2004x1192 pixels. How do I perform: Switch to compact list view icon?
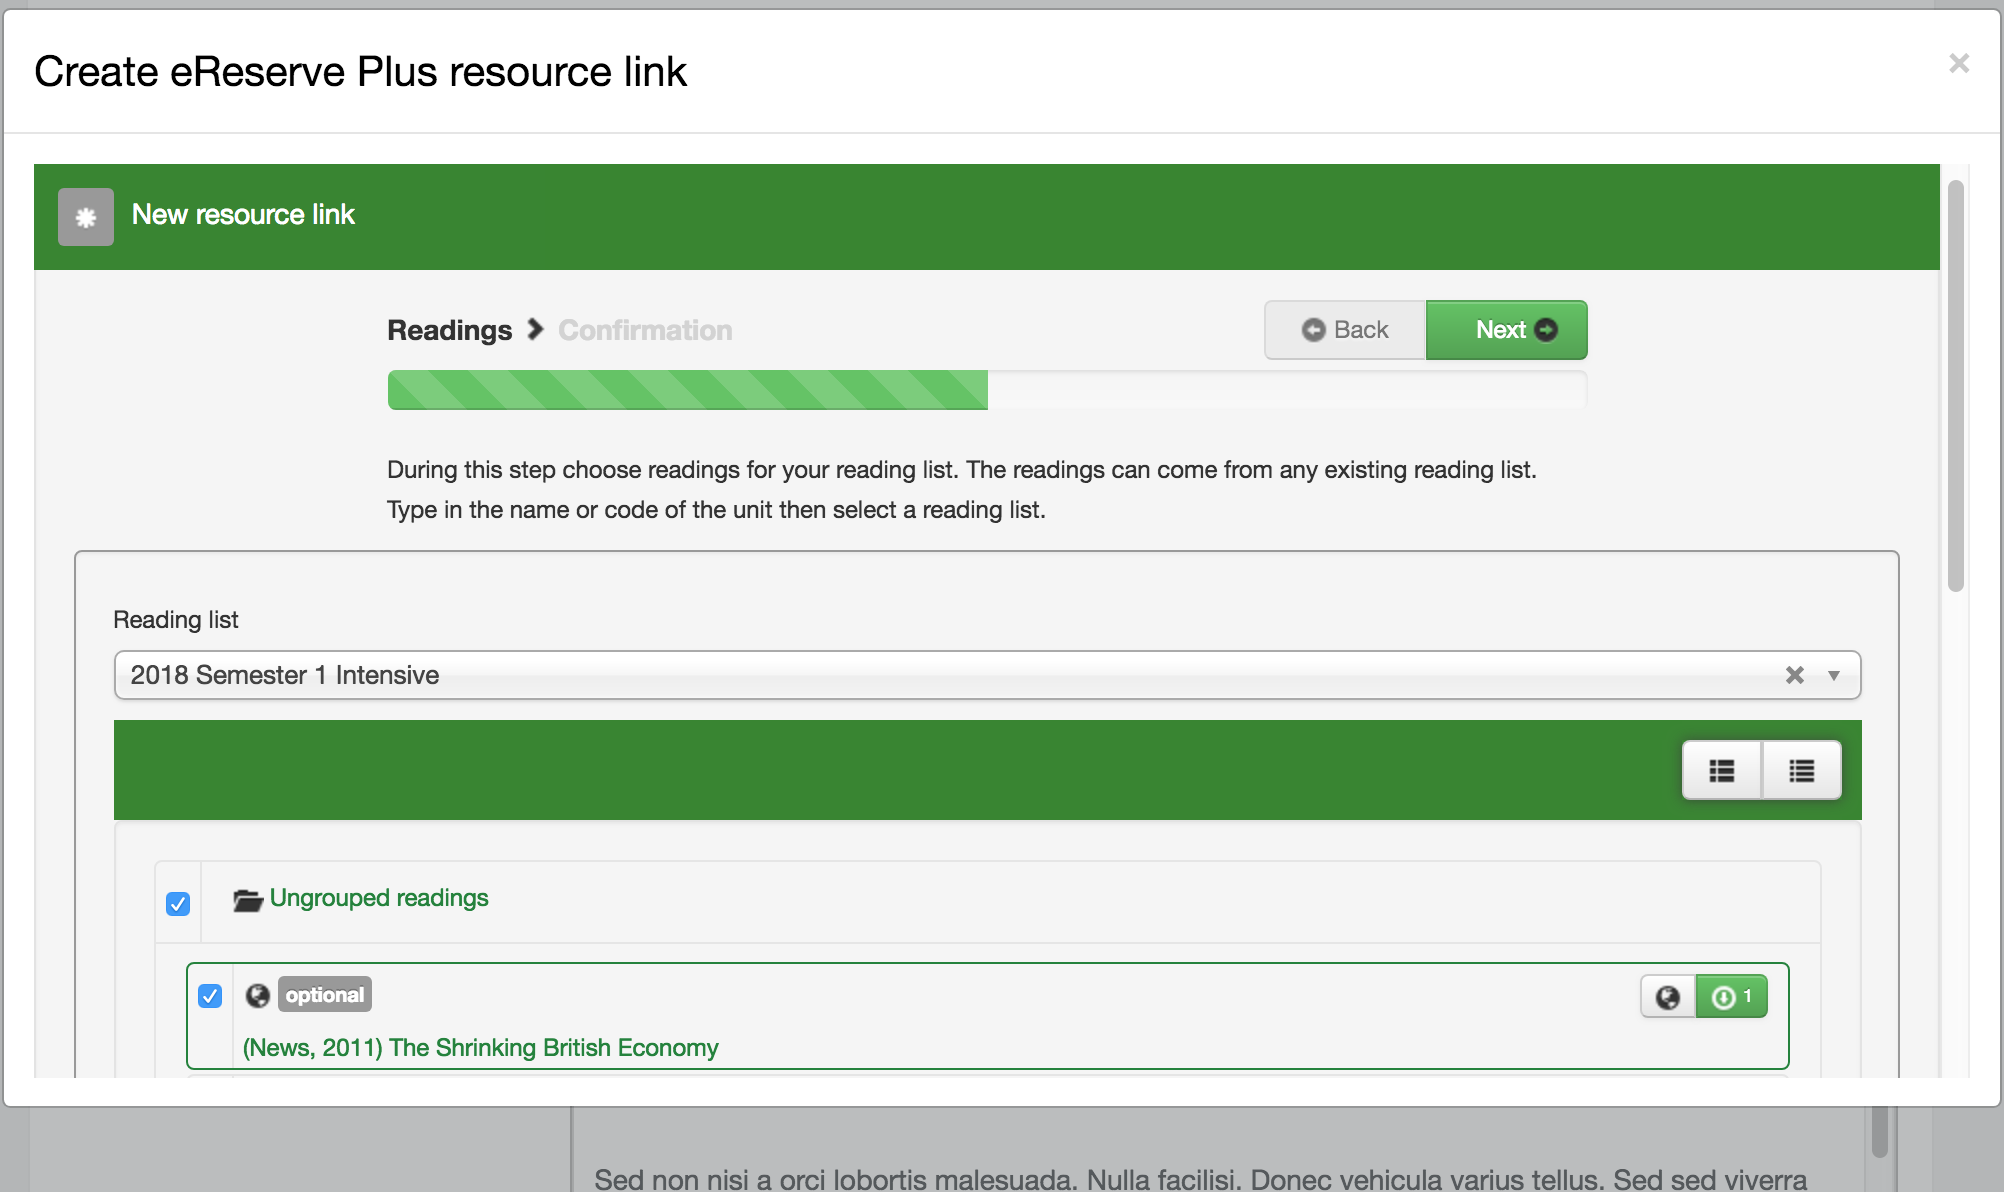pos(1801,771)
